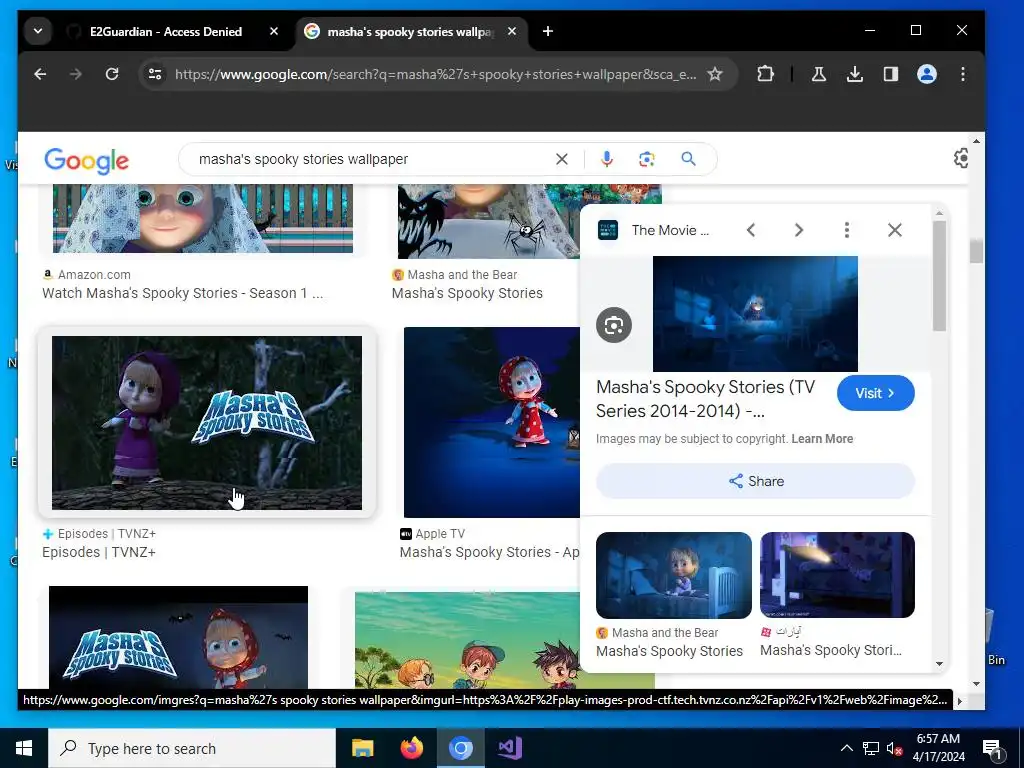Screen dimensions: 1024x768
Task: Click preview panel scroll down arrow
Action: (x=939, y=664)
